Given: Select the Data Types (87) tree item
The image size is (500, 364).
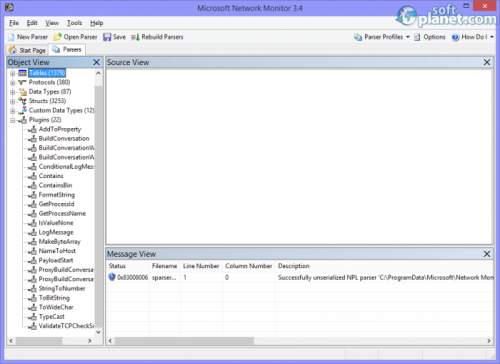Looking at the screenshot, I should (50, 91).
